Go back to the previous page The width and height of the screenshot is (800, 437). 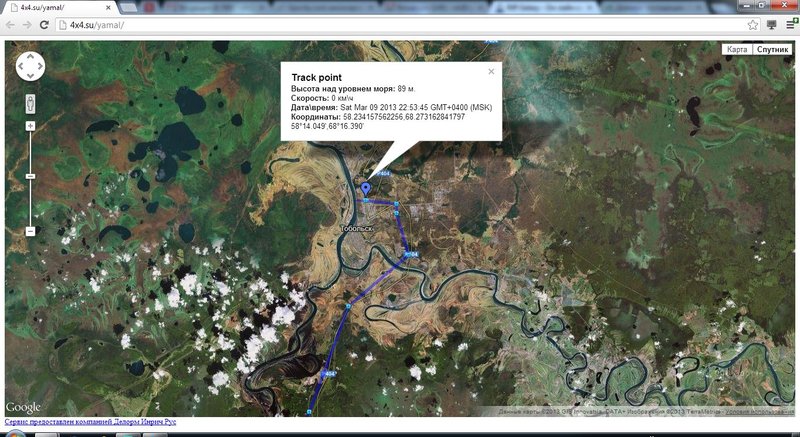[11, 24]
